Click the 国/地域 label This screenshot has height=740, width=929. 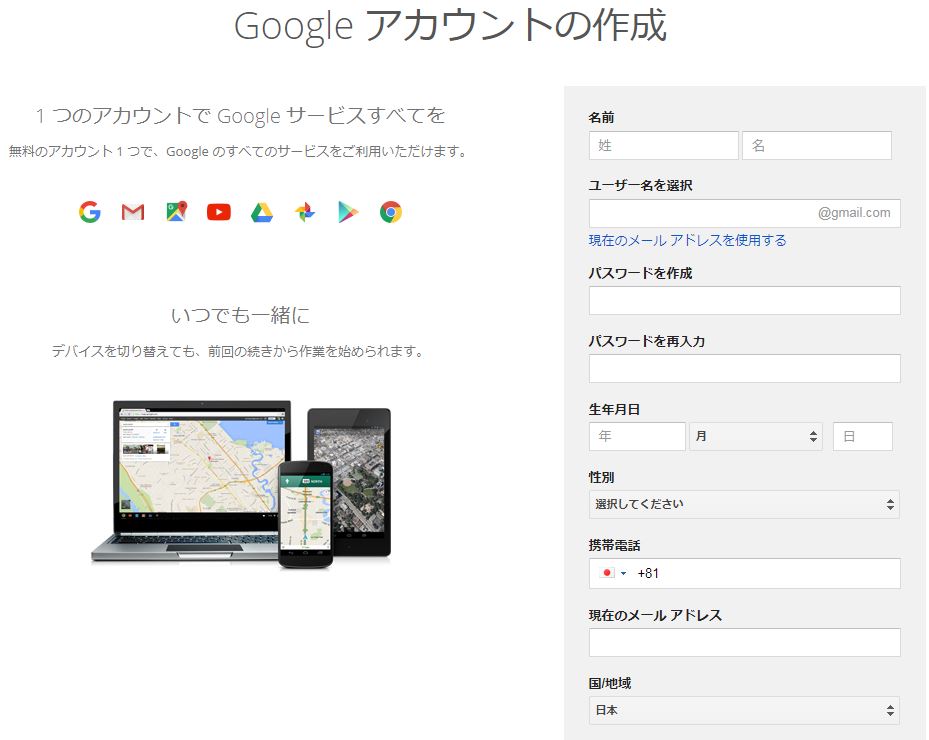point(610,683)
